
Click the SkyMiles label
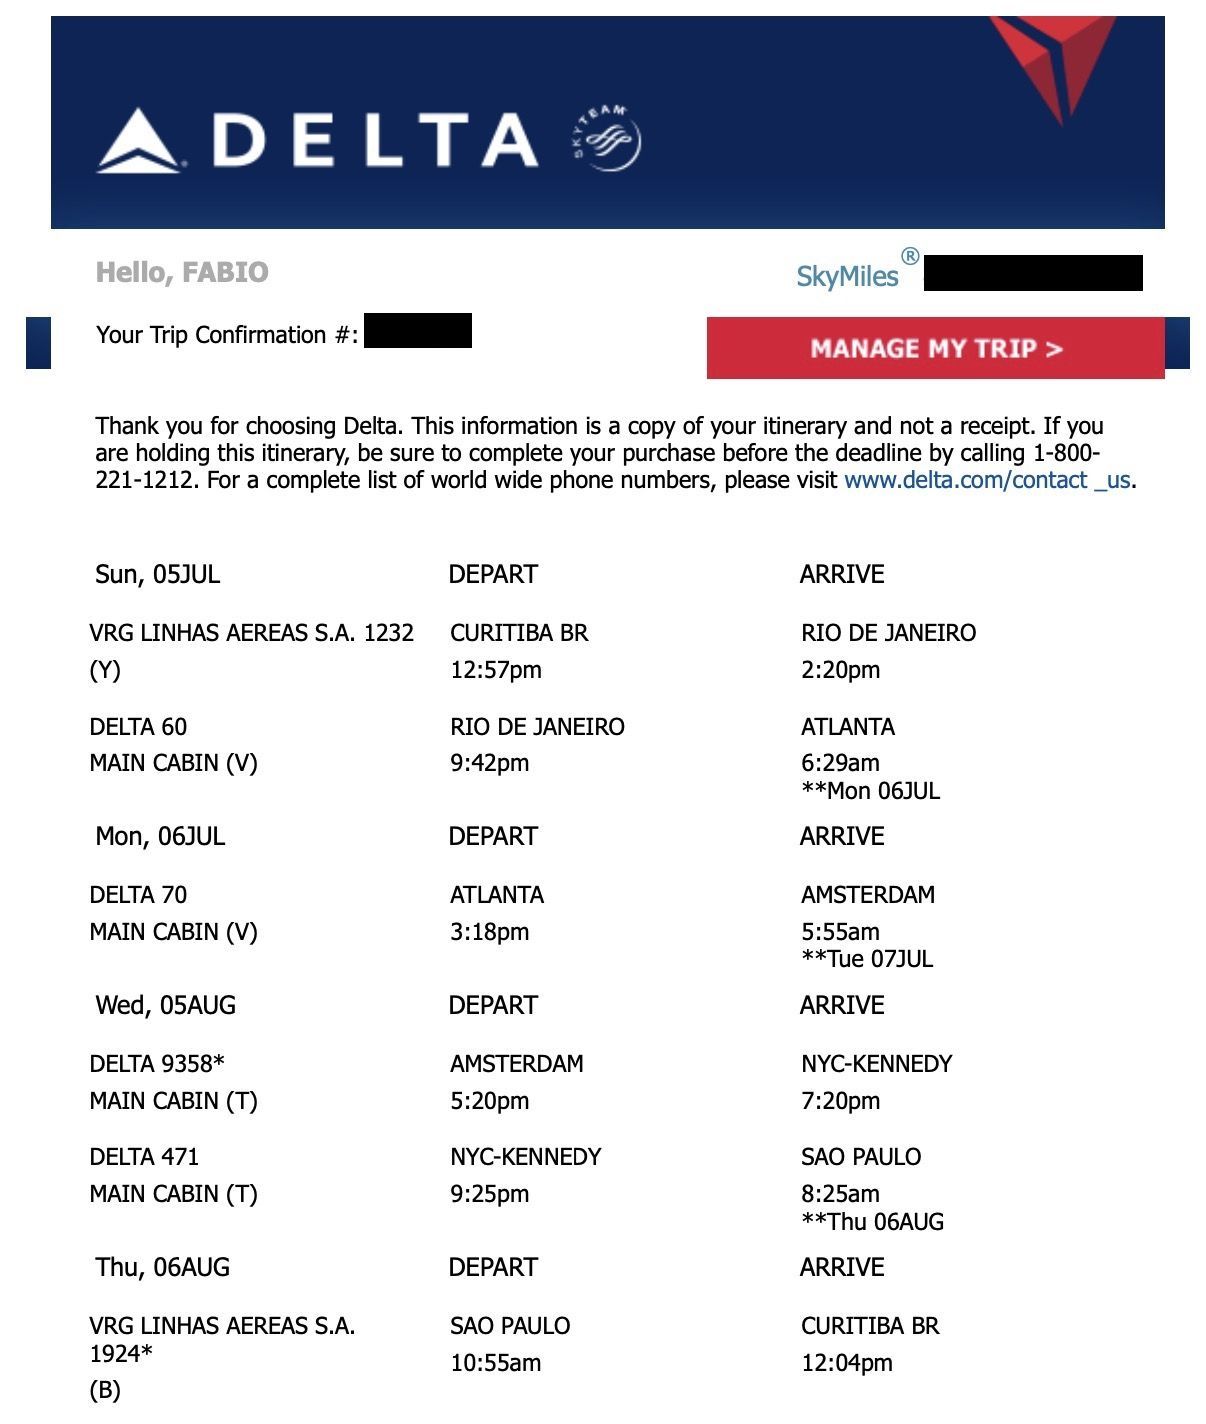click(x=847, y=276)
